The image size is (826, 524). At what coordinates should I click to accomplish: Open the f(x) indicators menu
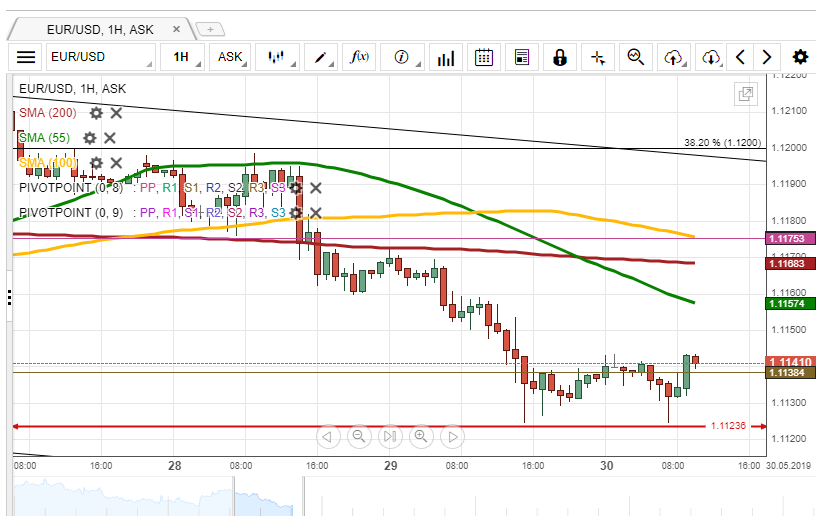(x=359, y=57)
